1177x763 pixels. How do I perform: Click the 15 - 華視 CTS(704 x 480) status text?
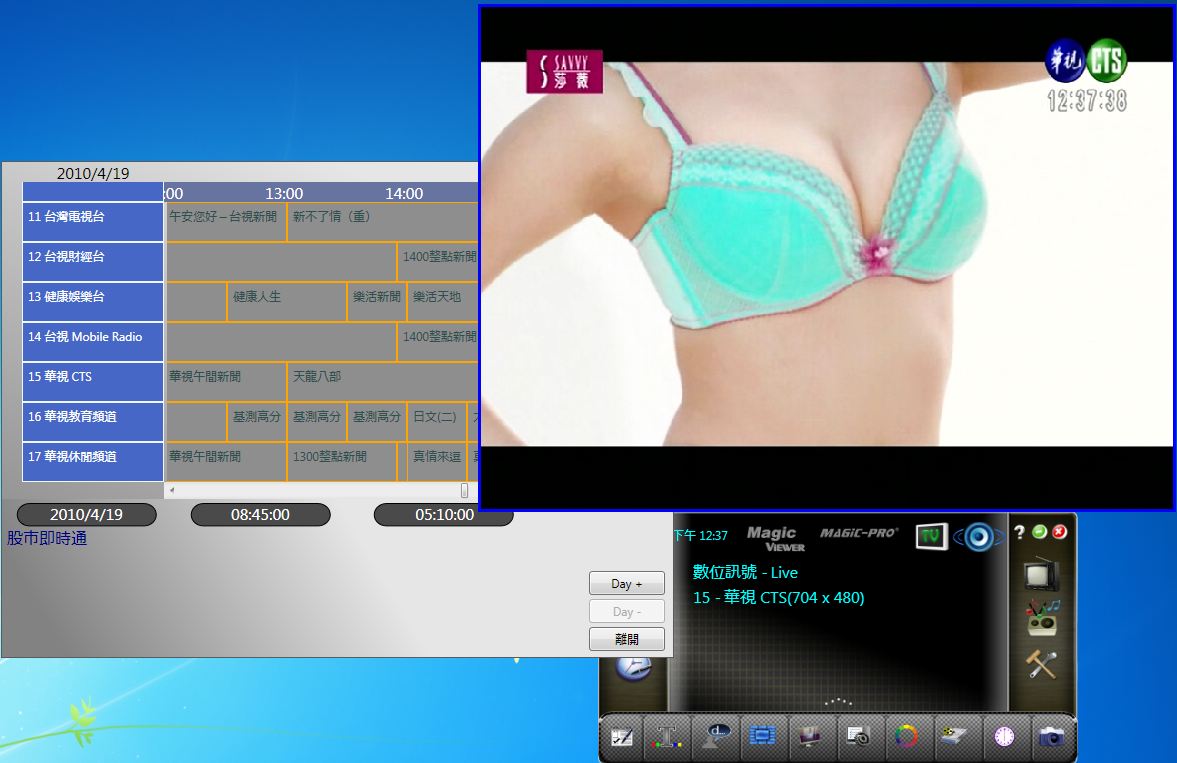(x=778, y=598)
